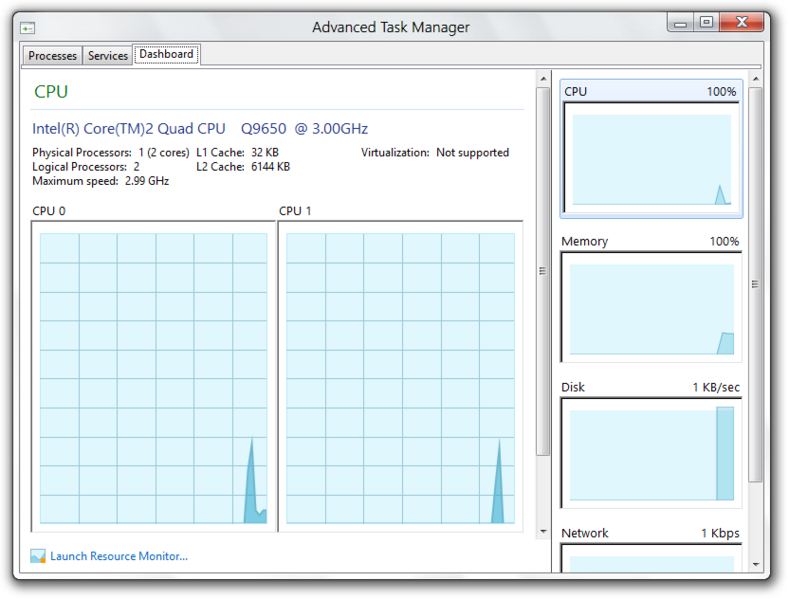
Task: Click the main panel scrollbar thumb
Action: tap(543, 270)
